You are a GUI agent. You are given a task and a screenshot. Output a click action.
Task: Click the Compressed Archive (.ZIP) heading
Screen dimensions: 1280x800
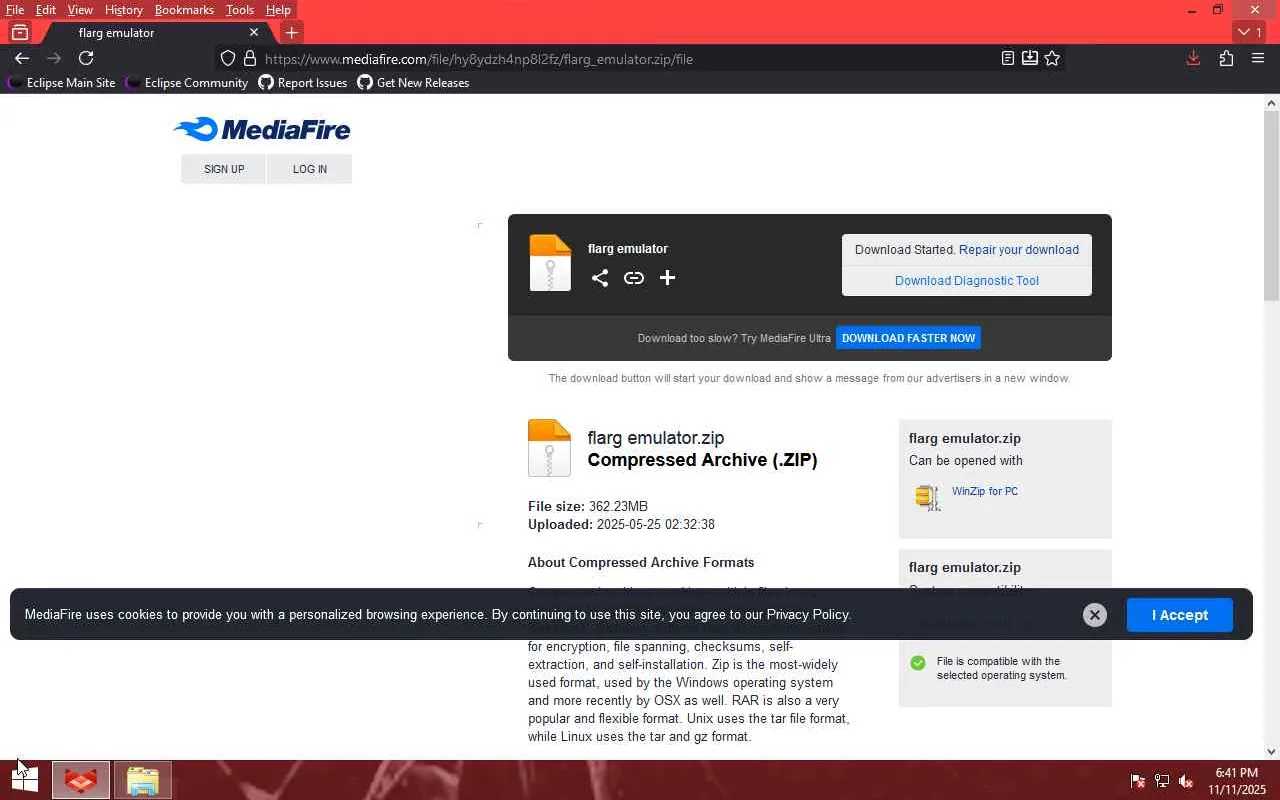click(x=702, y=460)
